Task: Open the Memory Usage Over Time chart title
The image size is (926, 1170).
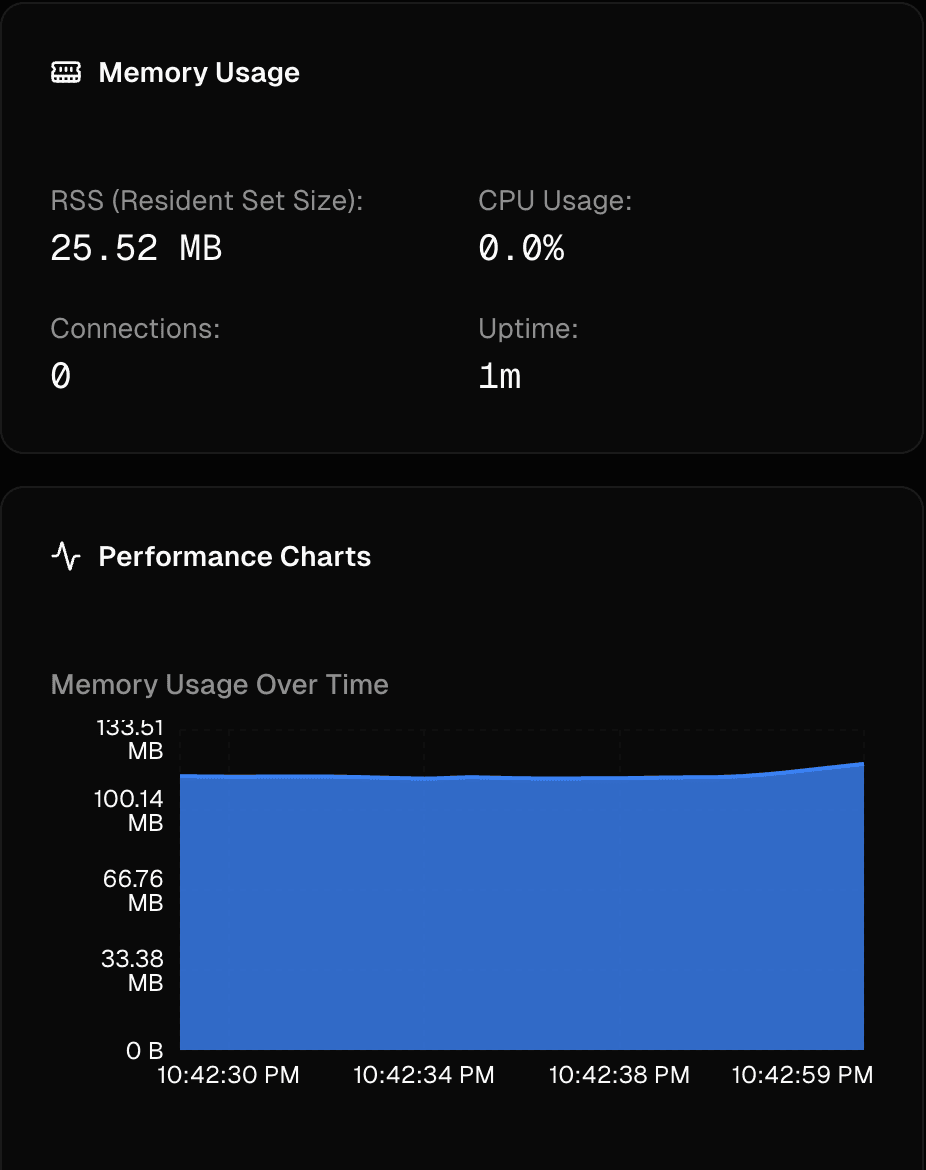Action: (220, 684)
